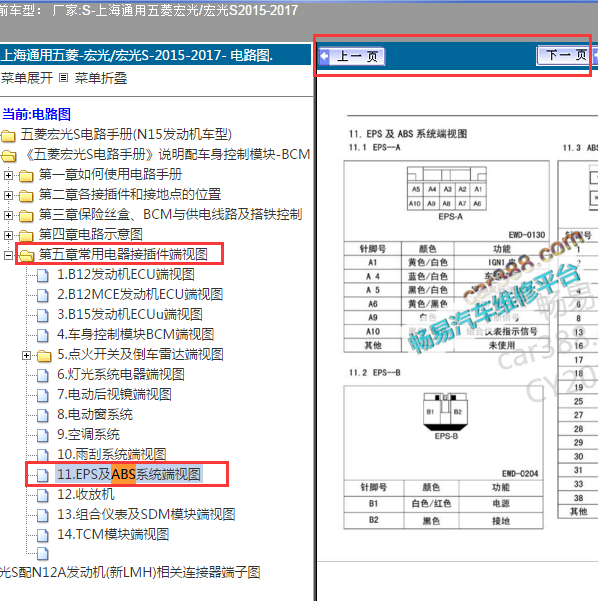This screenshot has width=598, height=601.
Task: Select 第四章电路示意图 chapter
Action: click(x=91, y=234)
